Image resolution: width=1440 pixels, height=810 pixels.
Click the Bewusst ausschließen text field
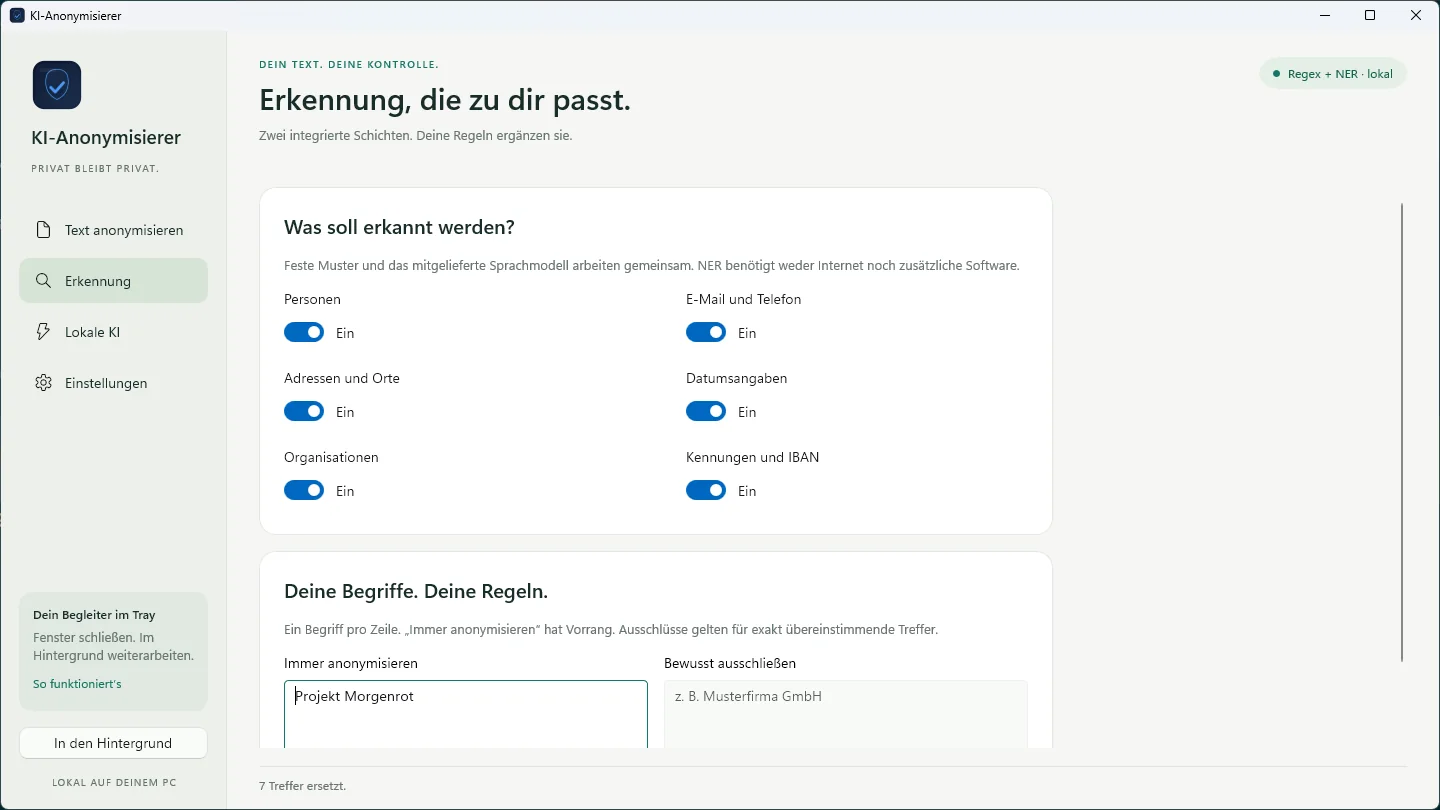point(846,714)
